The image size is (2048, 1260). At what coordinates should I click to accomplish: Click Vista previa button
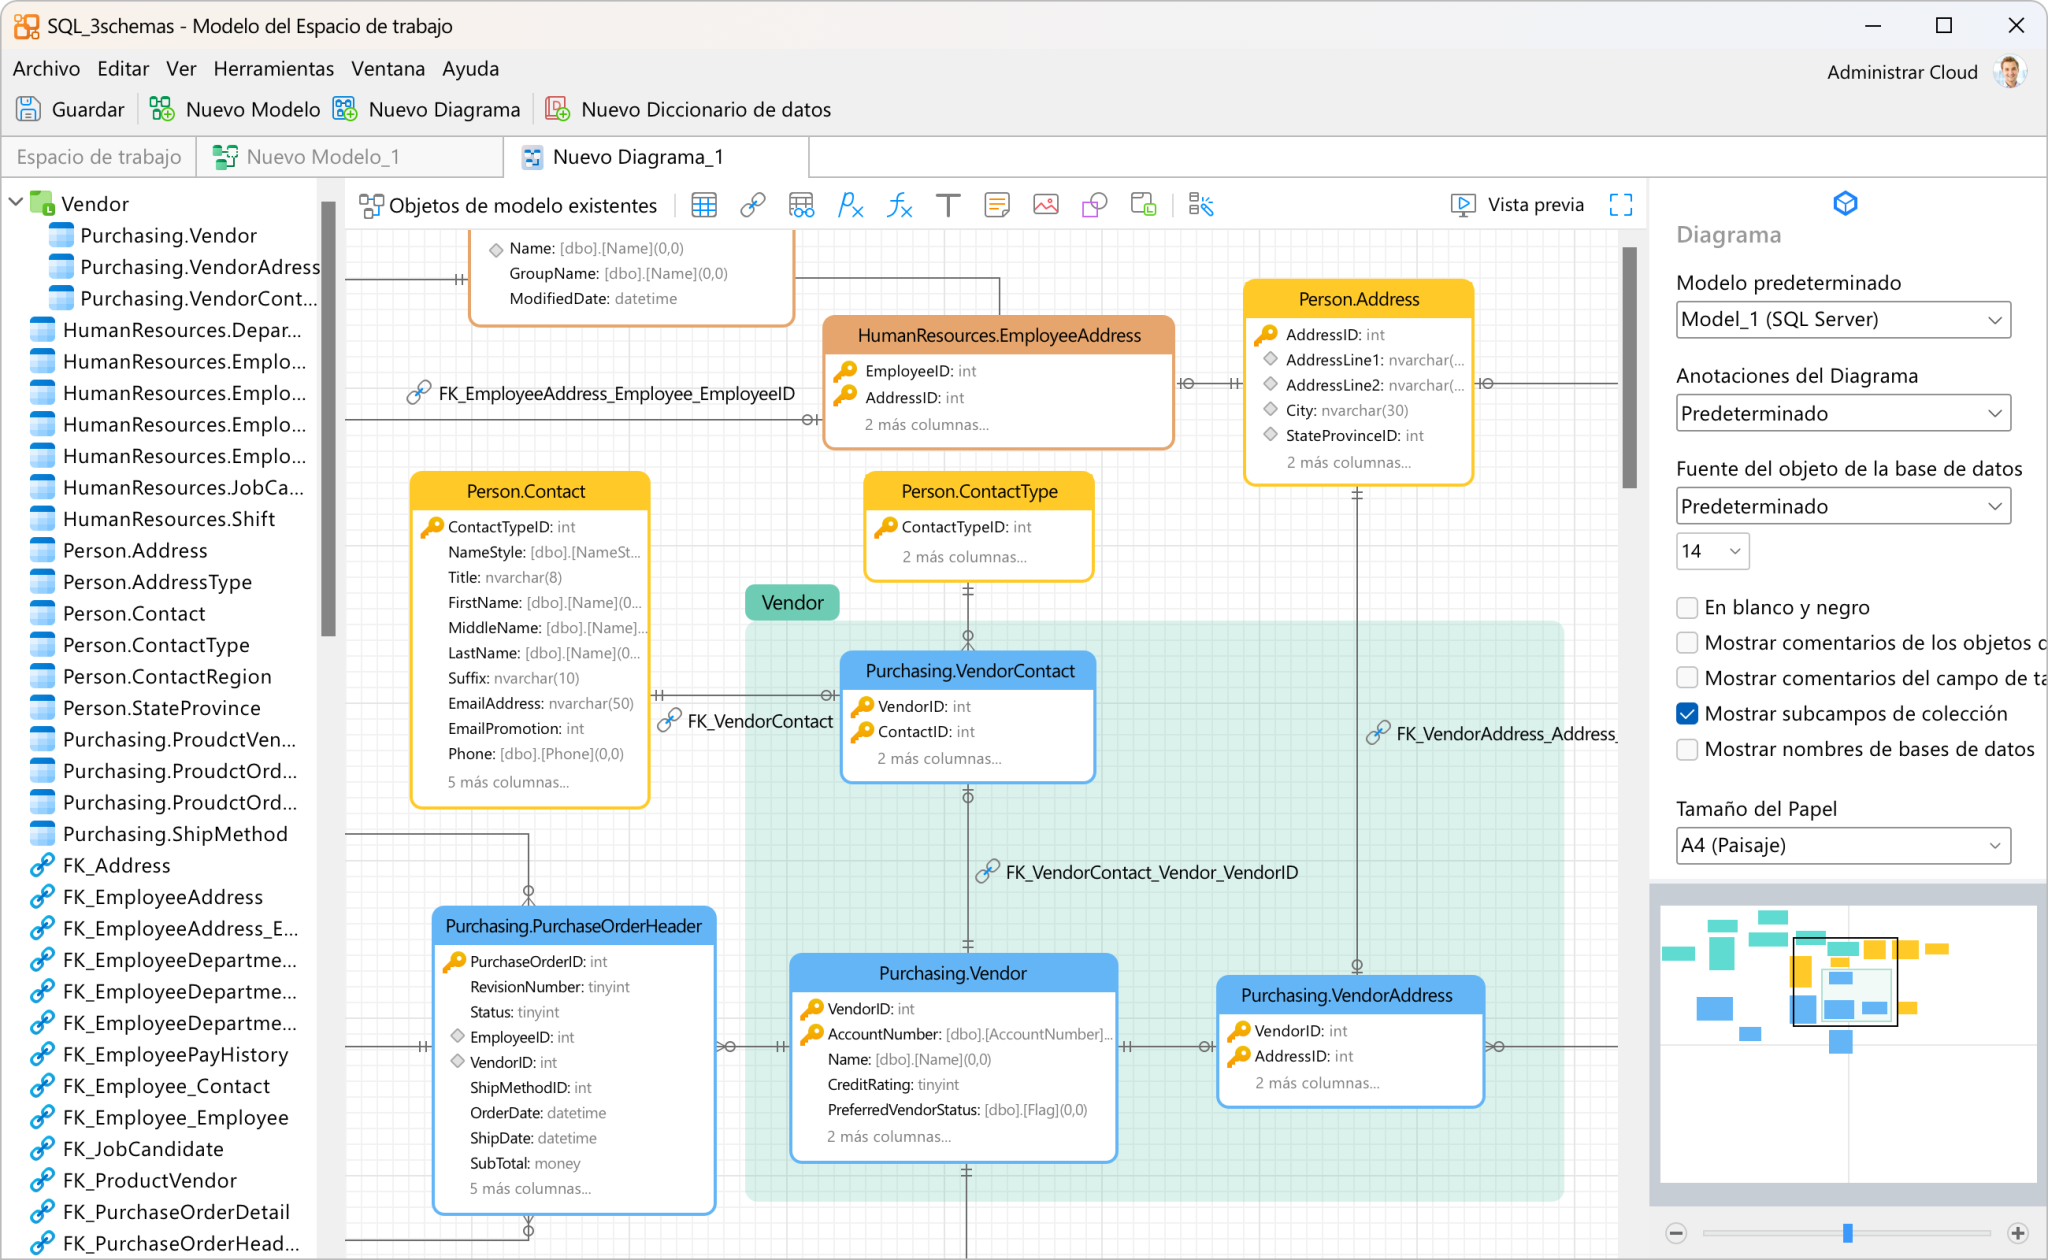[1517, 205]
